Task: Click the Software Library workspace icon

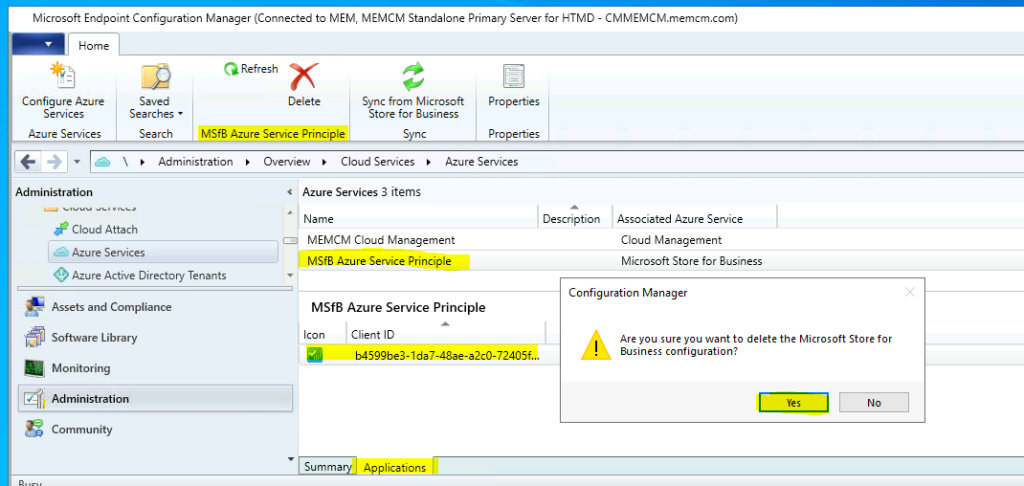Action: [x=34, y=338]
